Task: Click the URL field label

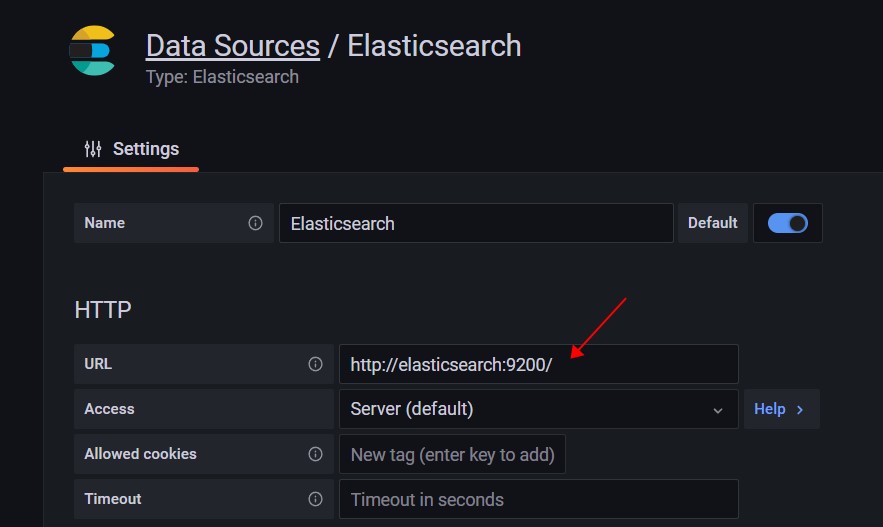Action: [x=98, y=364]
